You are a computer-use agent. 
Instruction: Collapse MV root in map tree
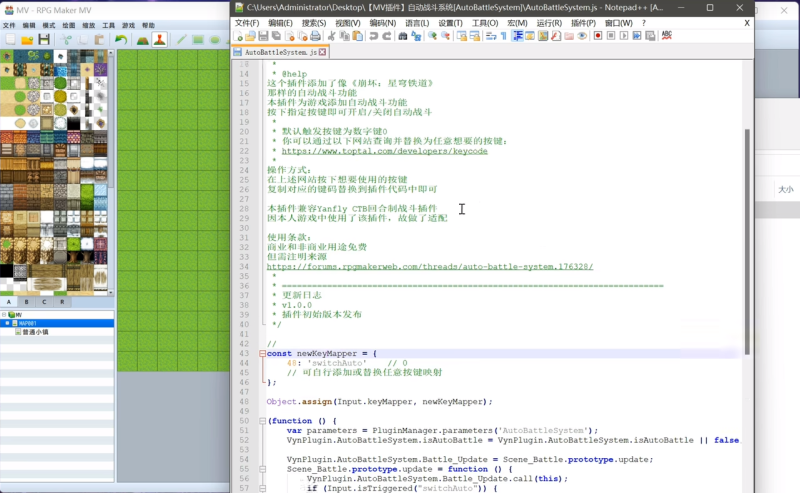4,315
